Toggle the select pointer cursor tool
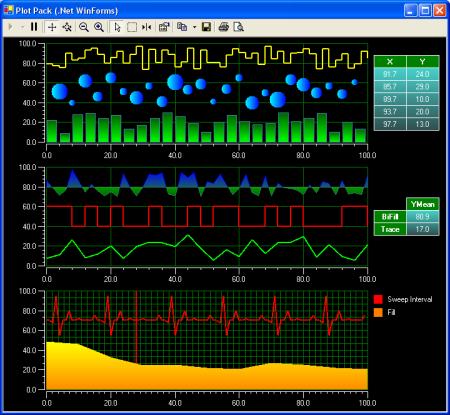This screenshot has width=450, height=415. 117,27
